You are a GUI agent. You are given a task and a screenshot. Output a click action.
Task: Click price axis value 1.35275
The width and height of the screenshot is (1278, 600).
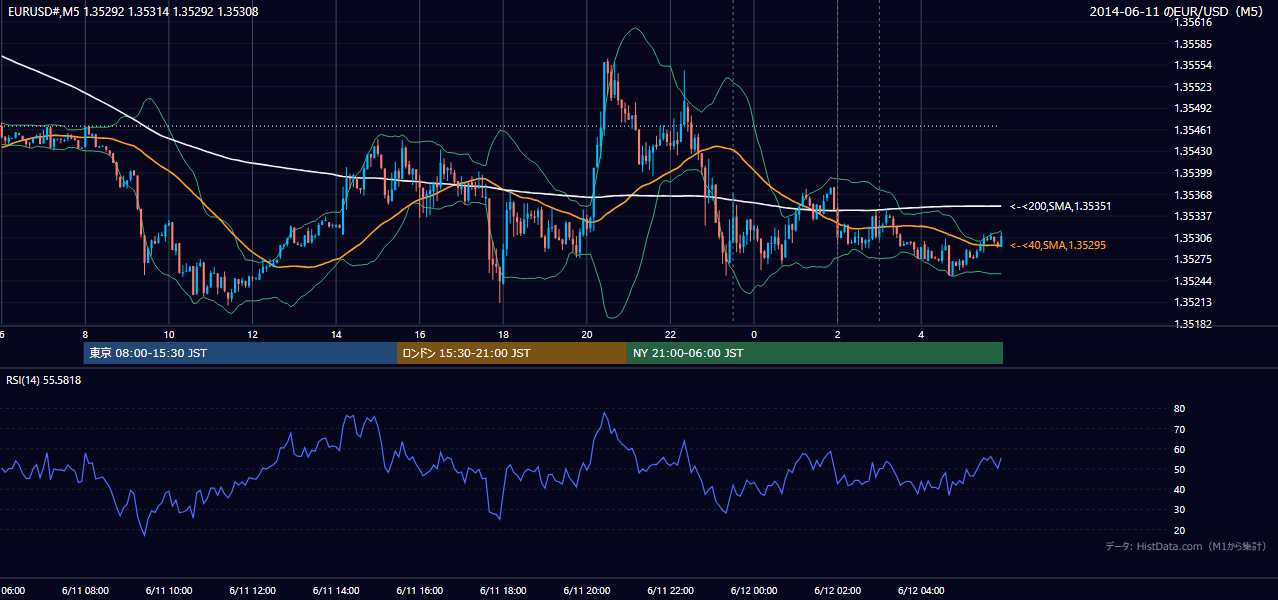pyautogui.click(x=1194, y=260)
